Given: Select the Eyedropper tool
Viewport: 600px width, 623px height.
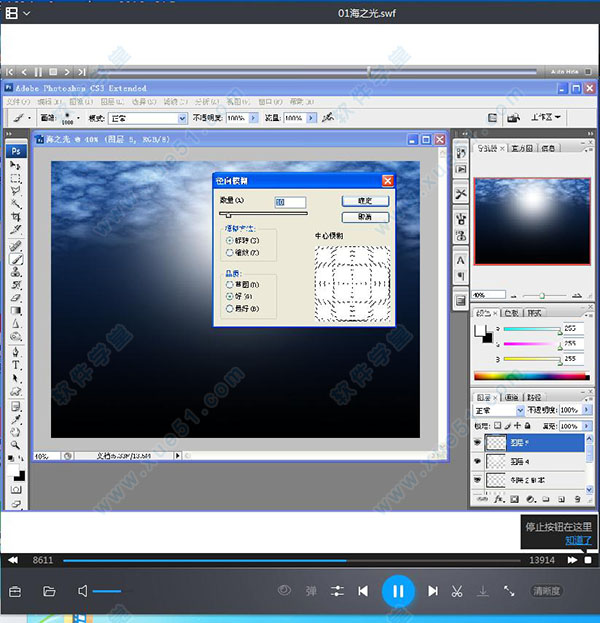Looking at the screenshot, I should coord(16,420).
